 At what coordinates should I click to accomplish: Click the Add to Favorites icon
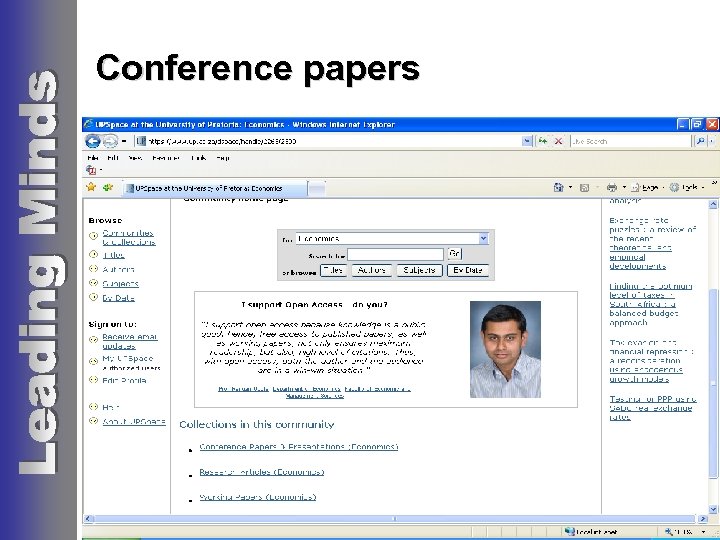pyautogui.click(x=108, y=187)
